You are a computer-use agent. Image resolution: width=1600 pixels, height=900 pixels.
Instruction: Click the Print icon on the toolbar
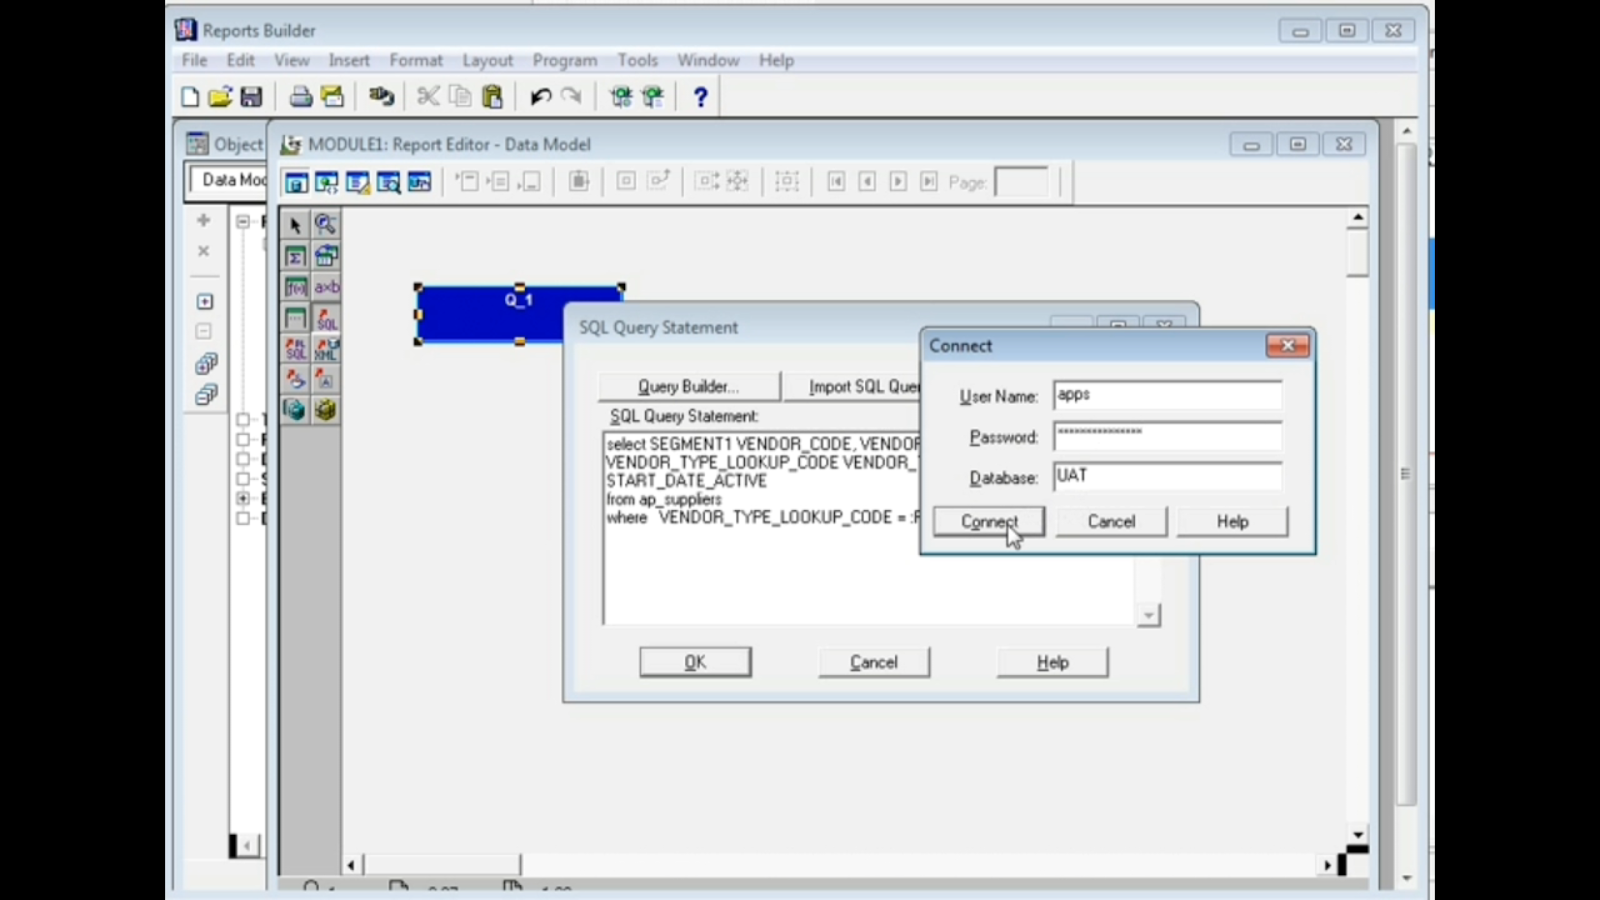point(299,96)
